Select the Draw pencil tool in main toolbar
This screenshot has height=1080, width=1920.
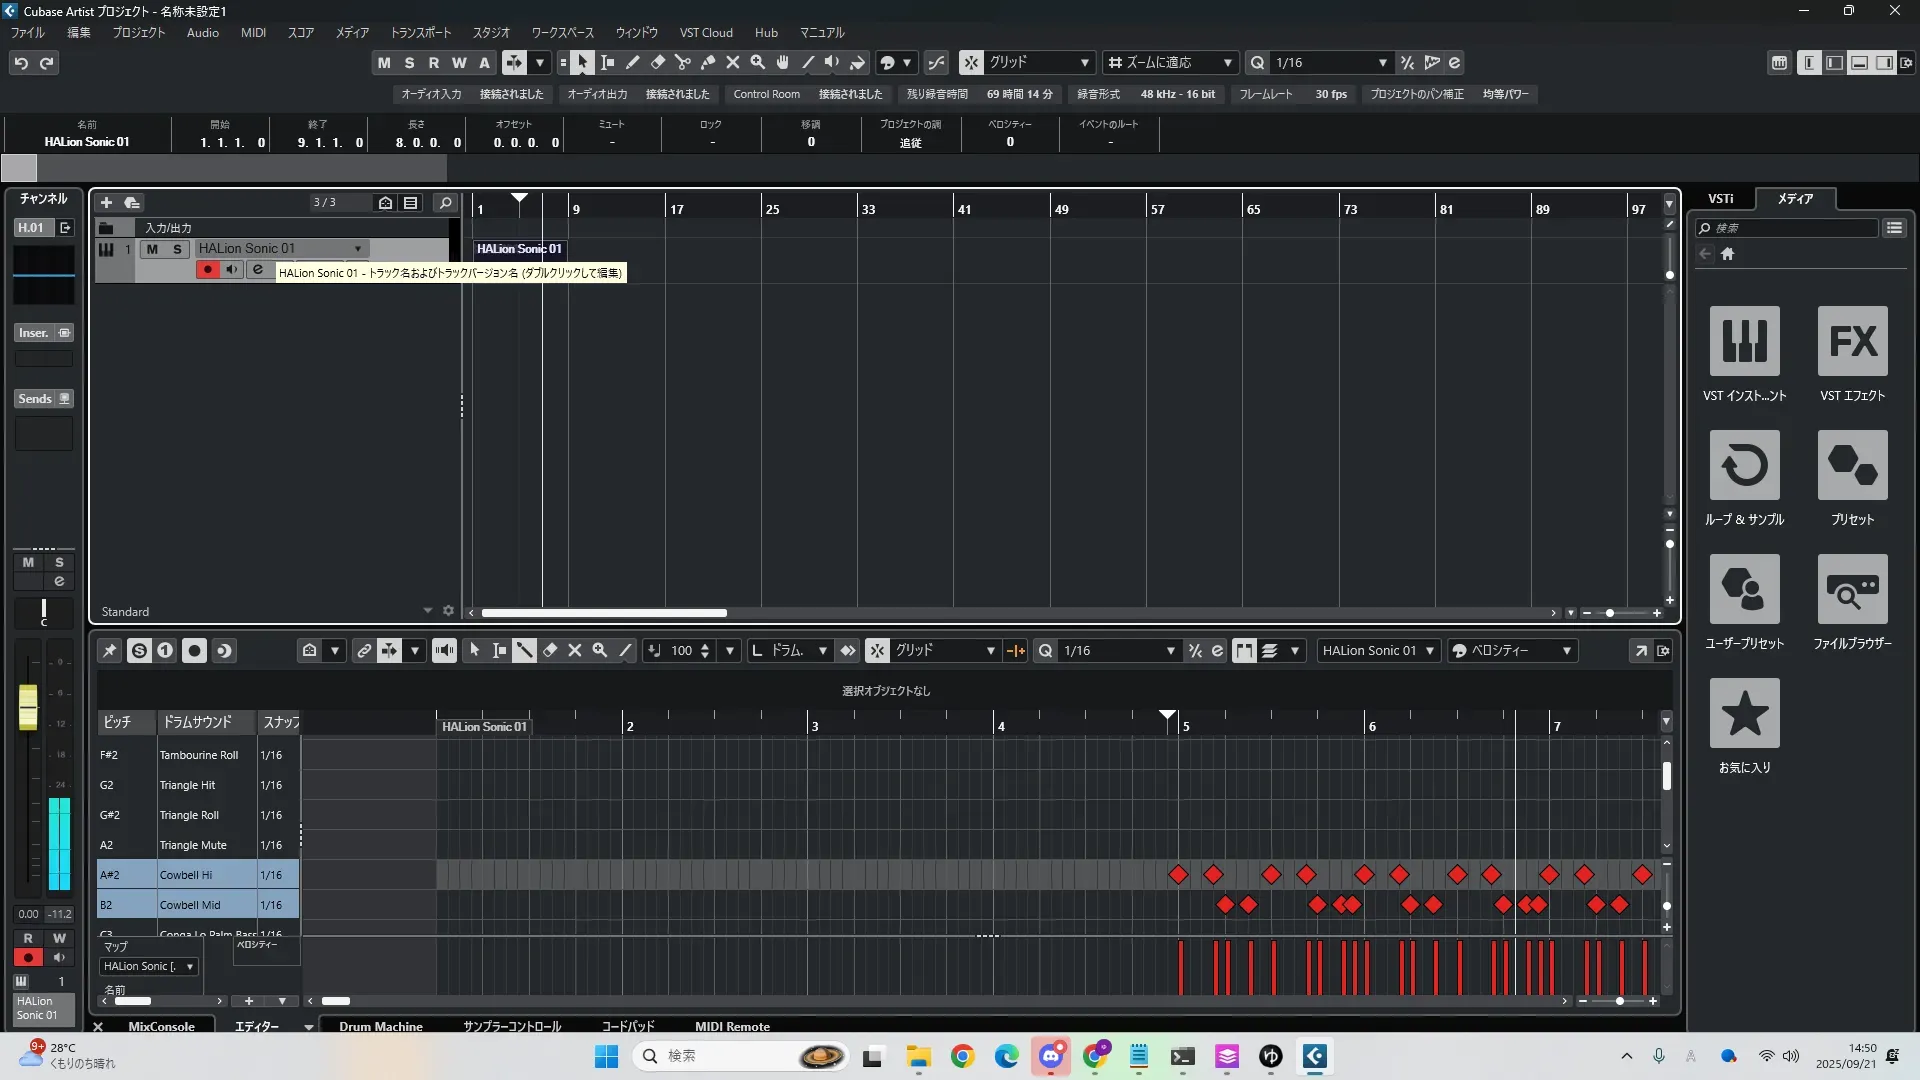(x=633, y=62)
